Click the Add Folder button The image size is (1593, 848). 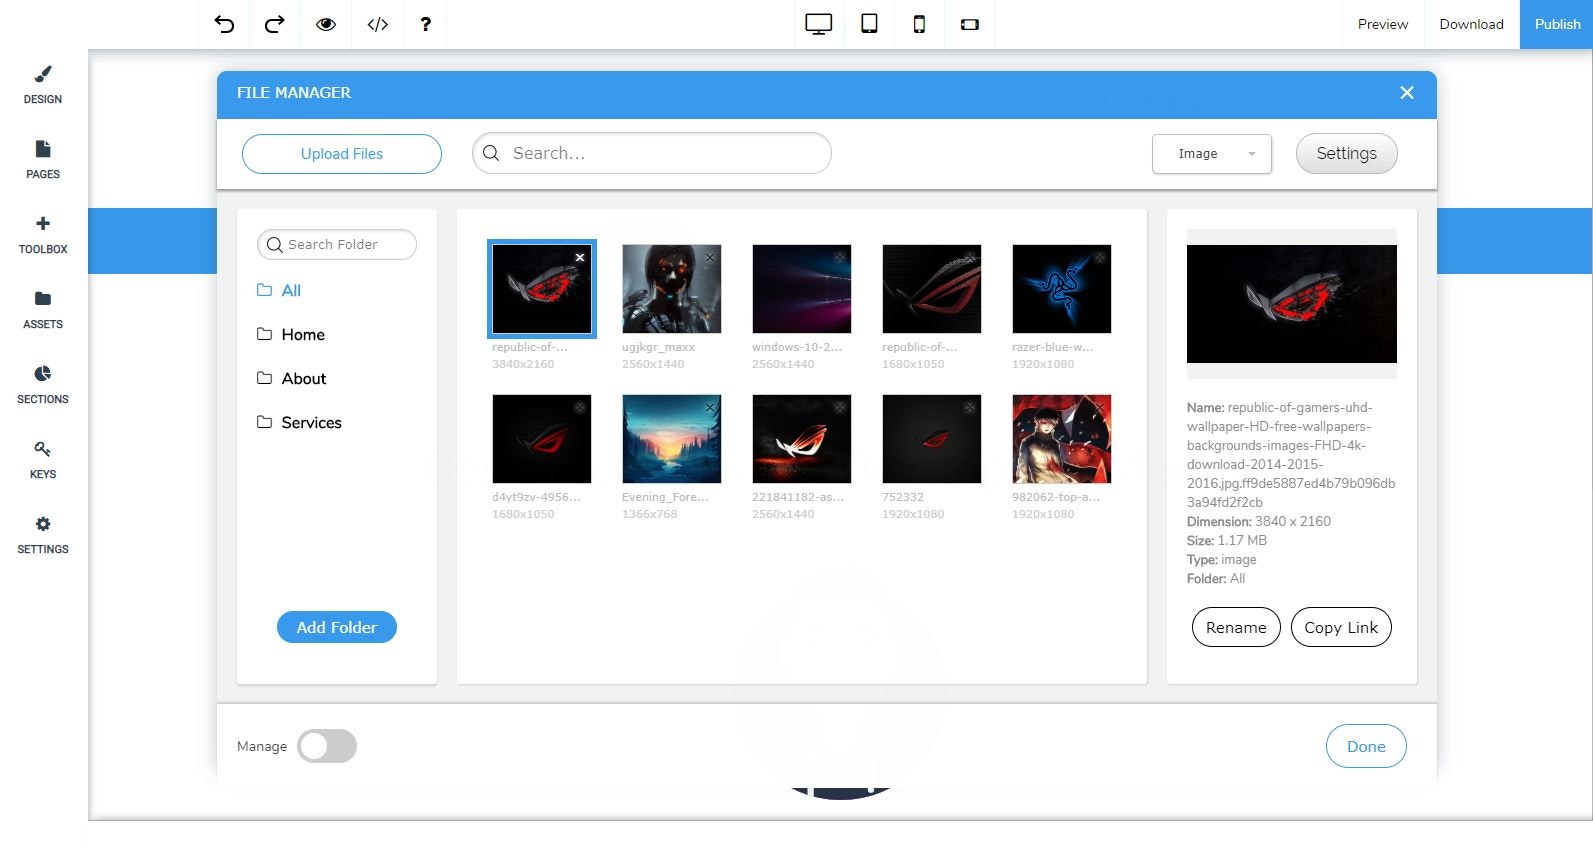click(x=337, y=627)
